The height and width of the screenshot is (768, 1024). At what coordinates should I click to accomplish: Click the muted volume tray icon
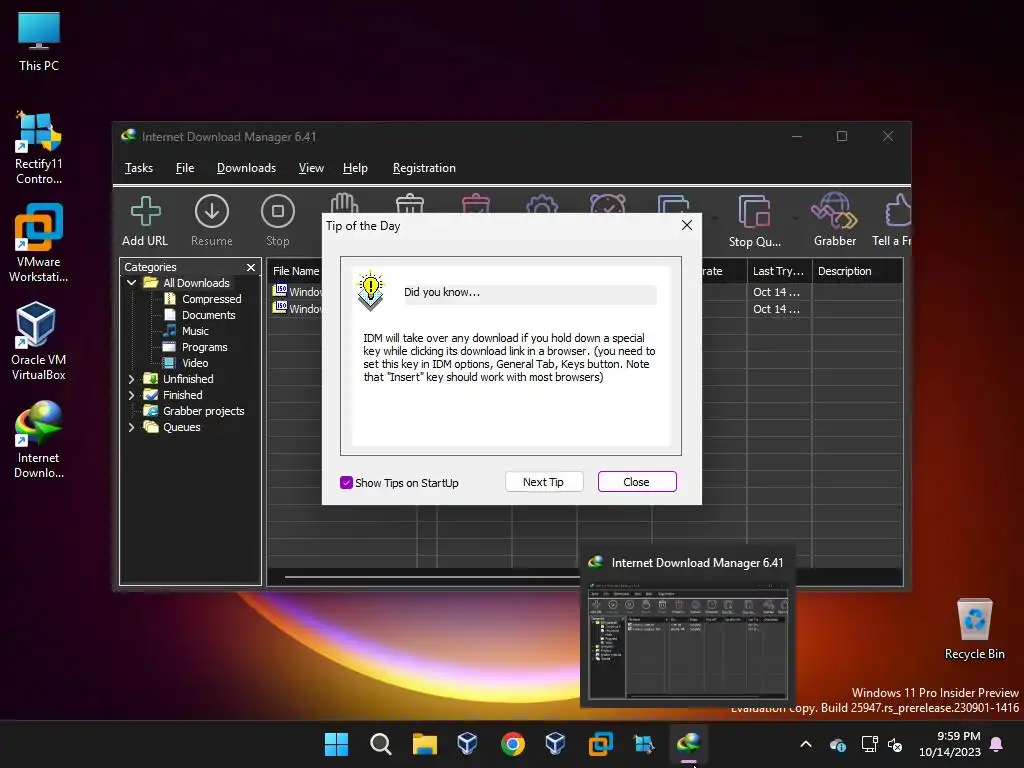click(x=895, y=744)
